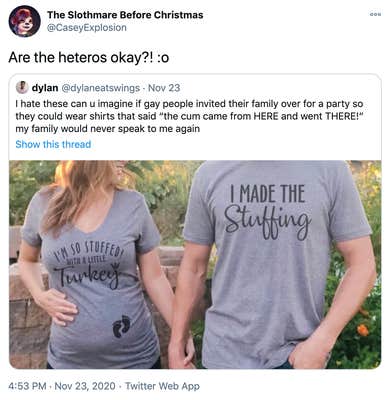Click the name dylan in quoted tweet
The image size is (391, 400).
click(45, 88)
